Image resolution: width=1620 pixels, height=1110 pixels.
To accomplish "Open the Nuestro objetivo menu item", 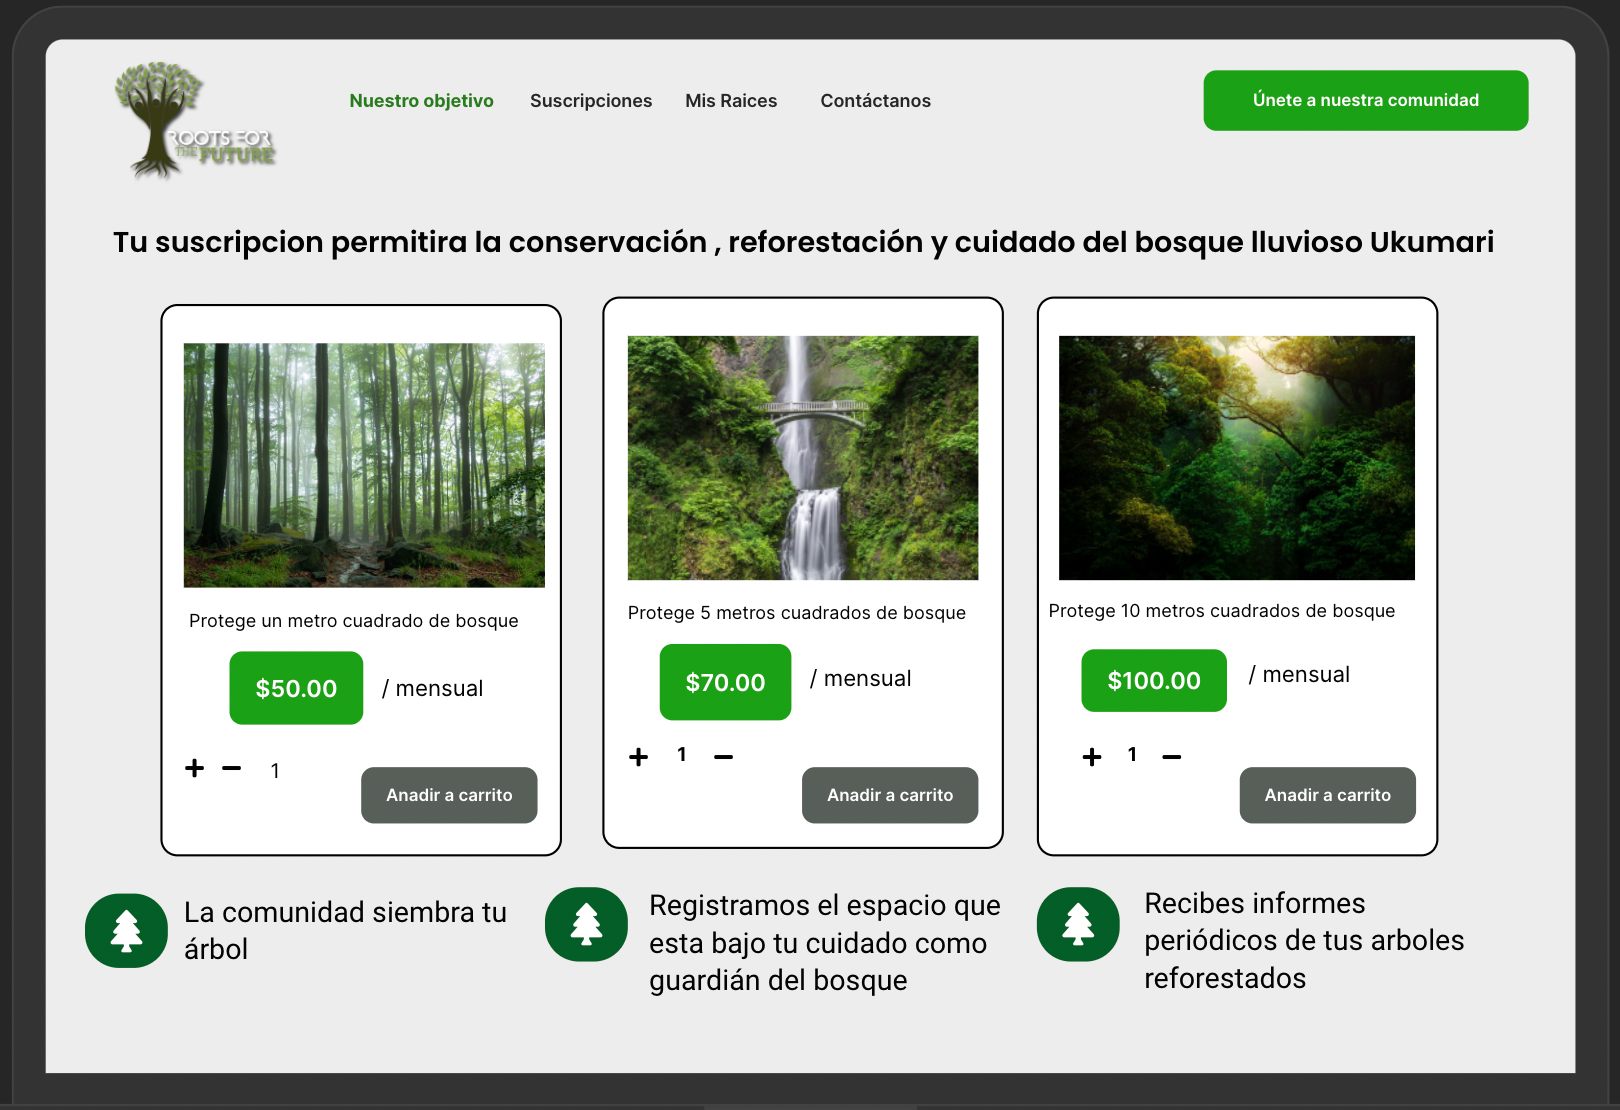I will pos(421,101).
